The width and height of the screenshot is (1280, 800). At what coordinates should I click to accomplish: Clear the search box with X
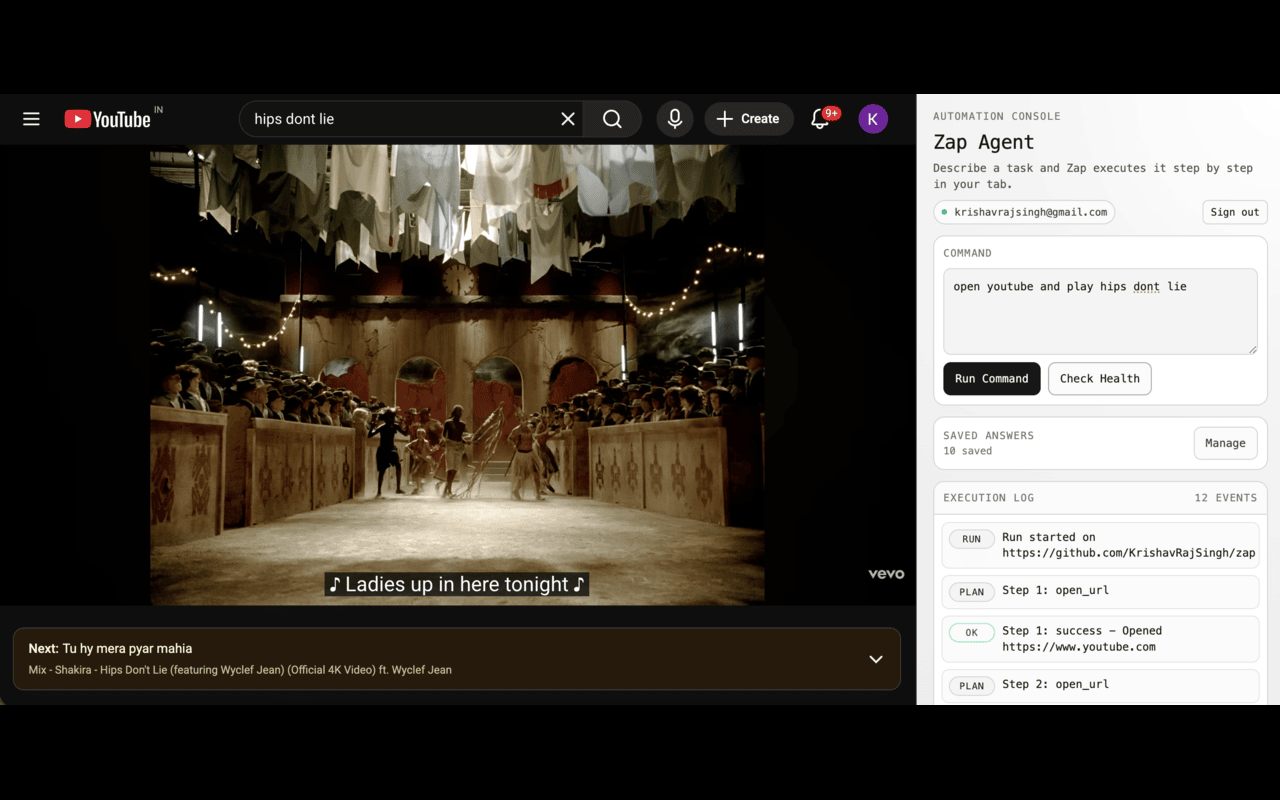568,119
